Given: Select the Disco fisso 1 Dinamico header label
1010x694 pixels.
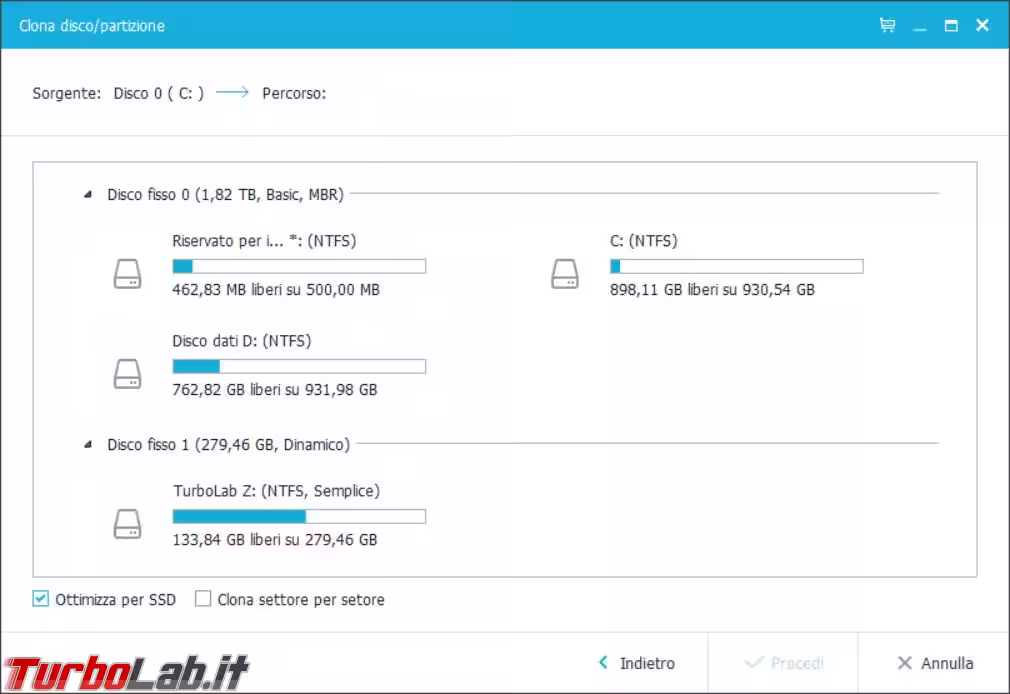Looking at the screenshot, I should coord(228,445).
